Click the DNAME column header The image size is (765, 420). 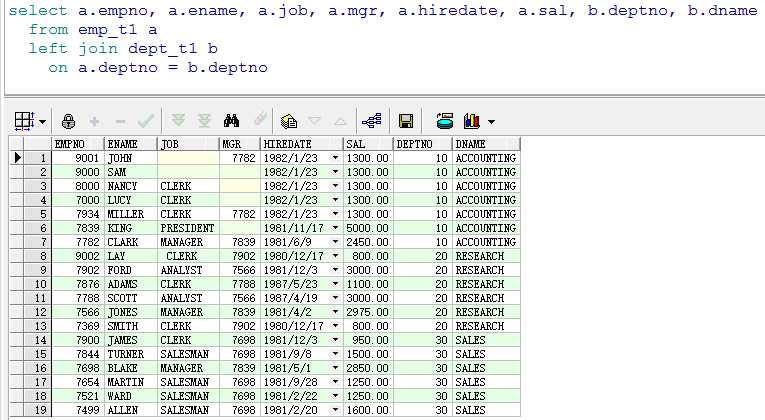486,144
